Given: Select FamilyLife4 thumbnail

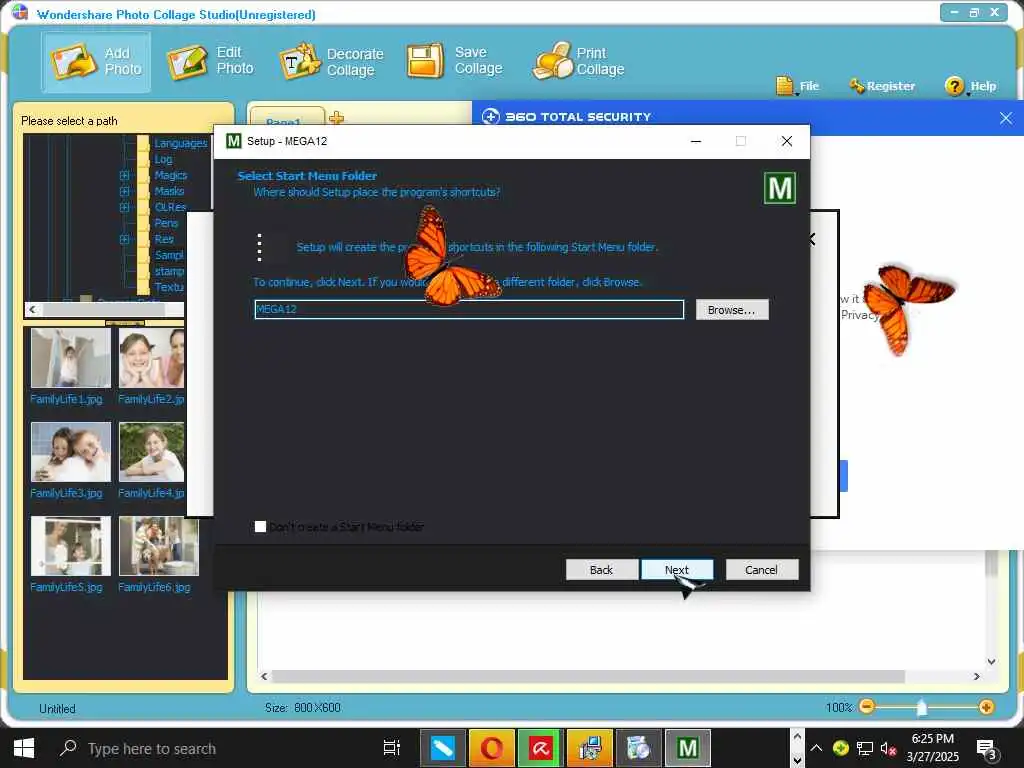Looking at the screenshot, I should [x=152, y=452].
